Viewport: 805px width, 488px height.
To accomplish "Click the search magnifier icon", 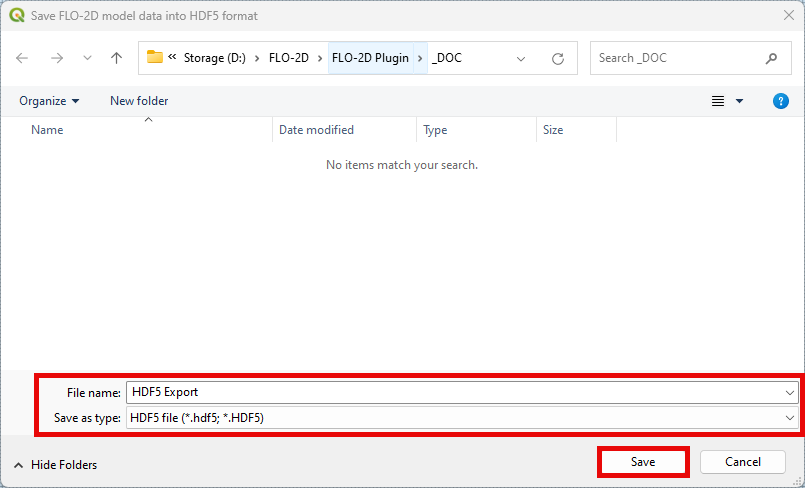I will tap(771, 58).
